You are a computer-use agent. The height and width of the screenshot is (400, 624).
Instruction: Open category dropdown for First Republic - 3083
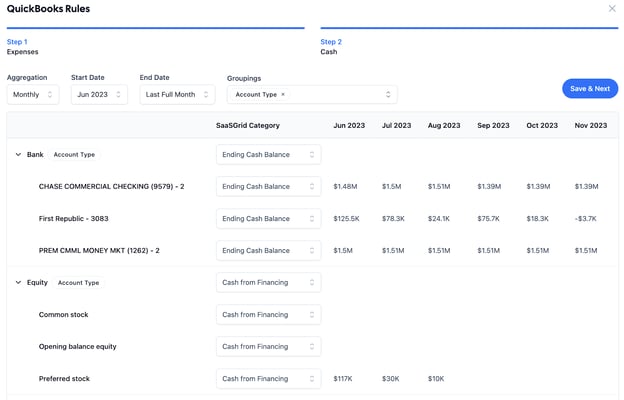tap(269, 219)
